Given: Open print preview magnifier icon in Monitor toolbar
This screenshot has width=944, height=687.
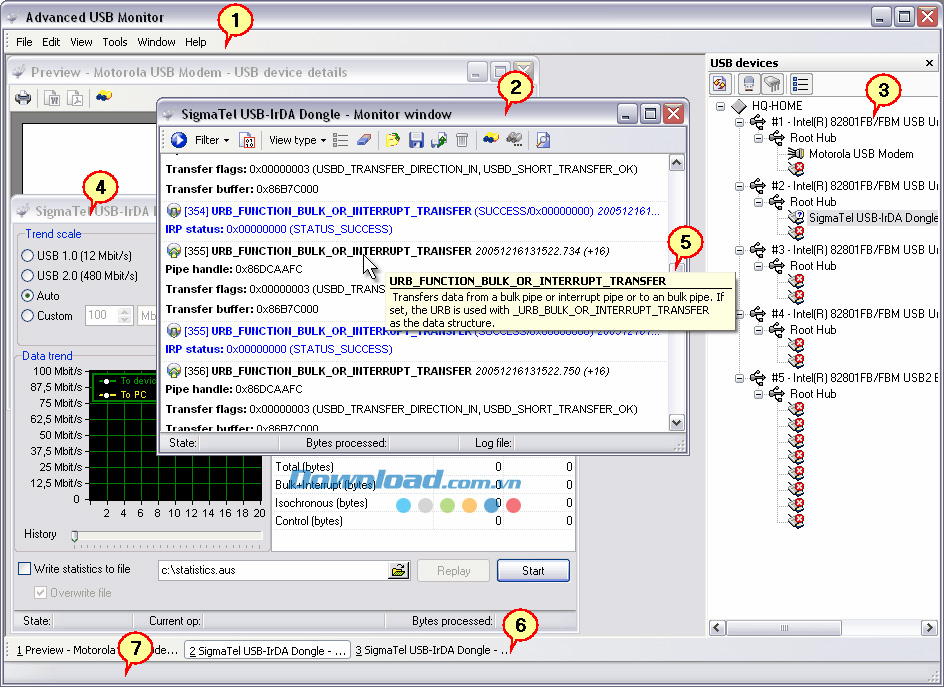Looking at the screenshot, I should tap(543, 140).
